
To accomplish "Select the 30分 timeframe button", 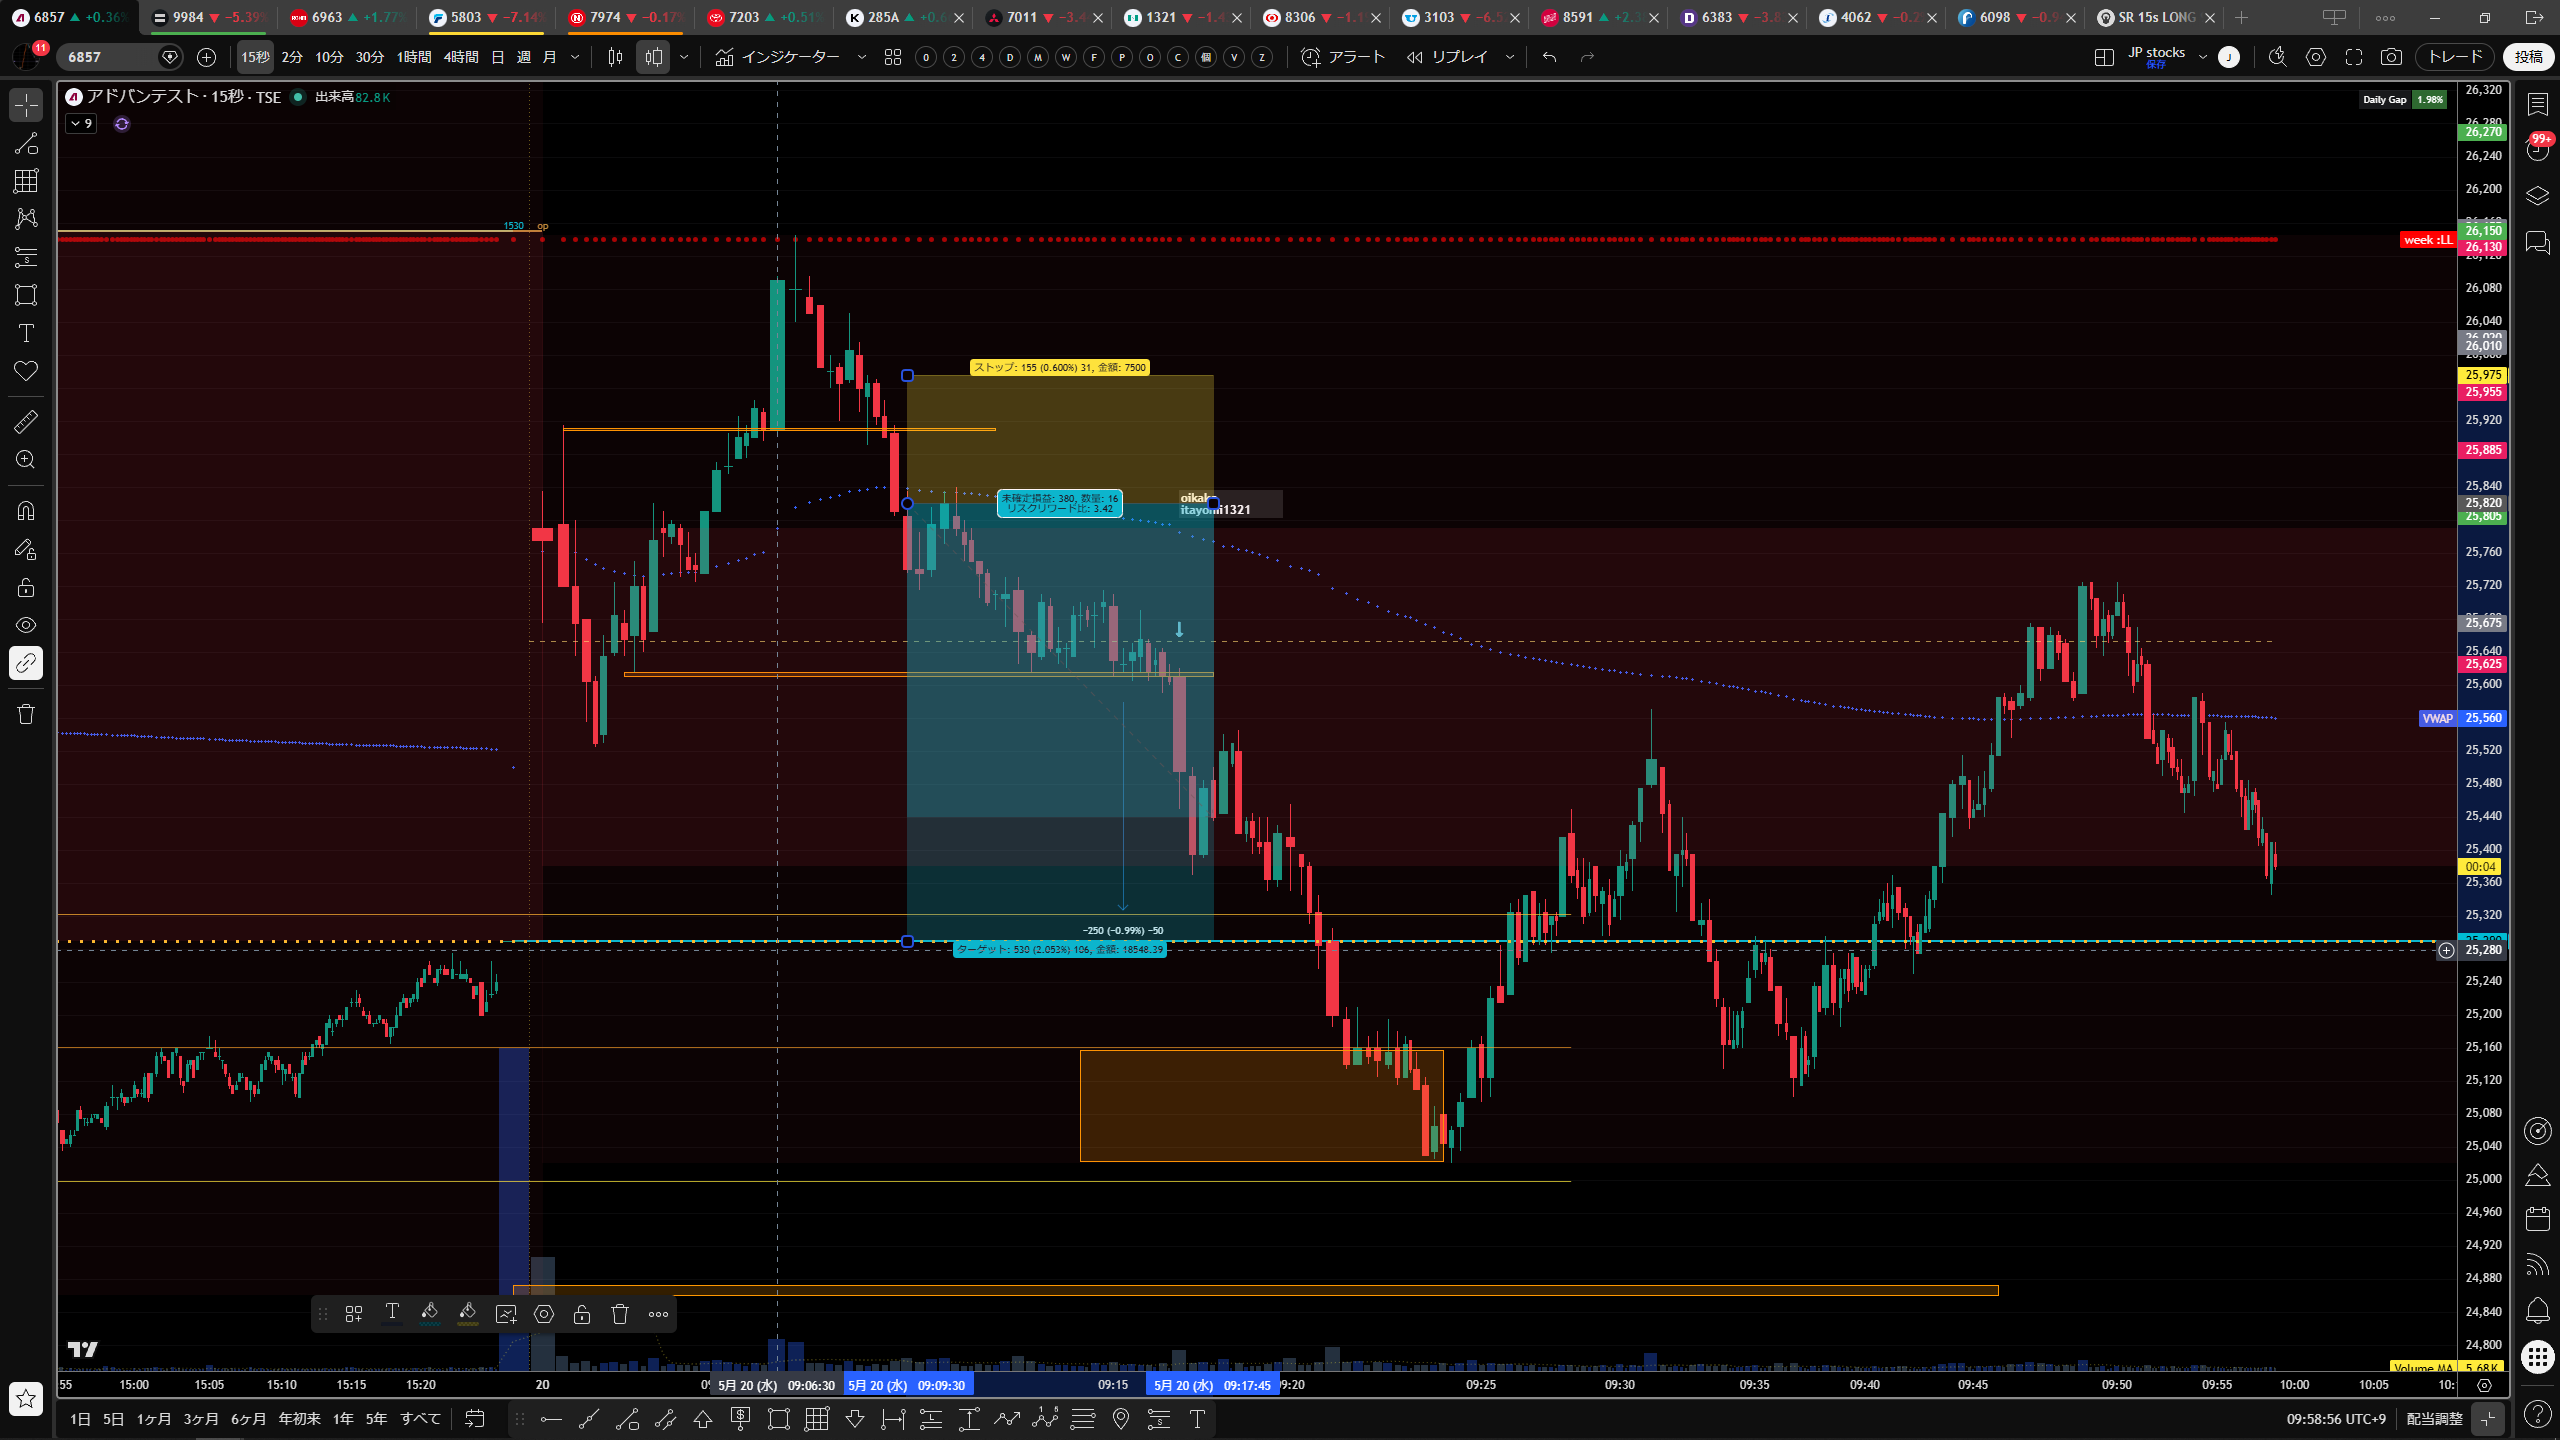I will 370,57.
